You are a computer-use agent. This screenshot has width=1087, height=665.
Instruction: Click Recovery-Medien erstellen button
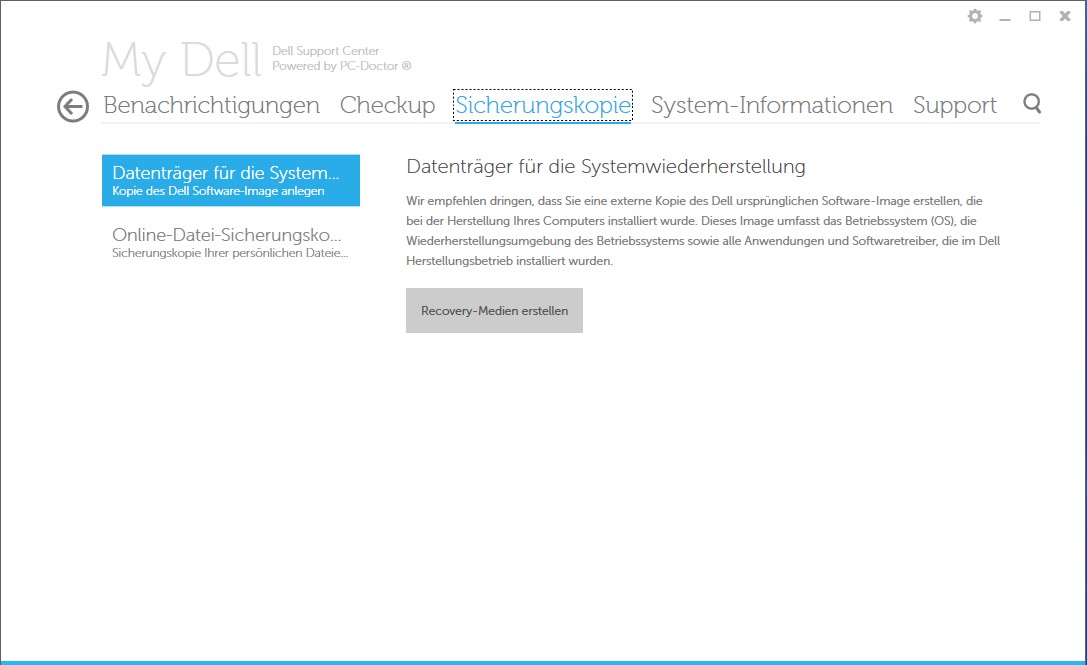[x=494, y=311]
